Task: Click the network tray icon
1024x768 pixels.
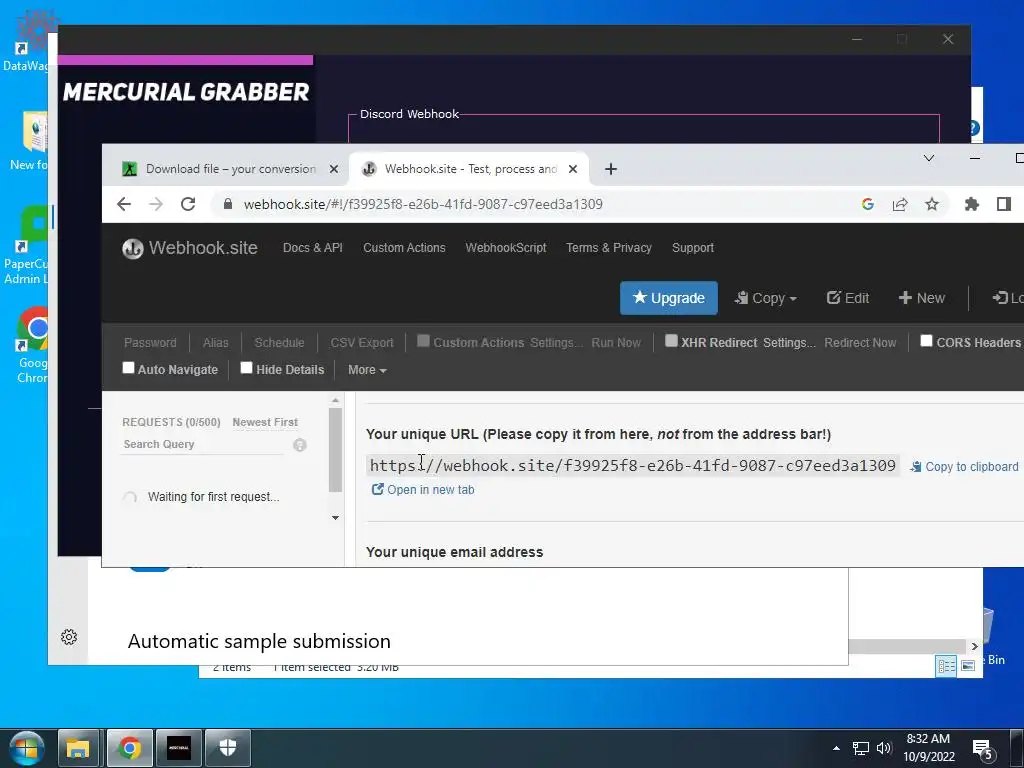Action: (861, 748)
